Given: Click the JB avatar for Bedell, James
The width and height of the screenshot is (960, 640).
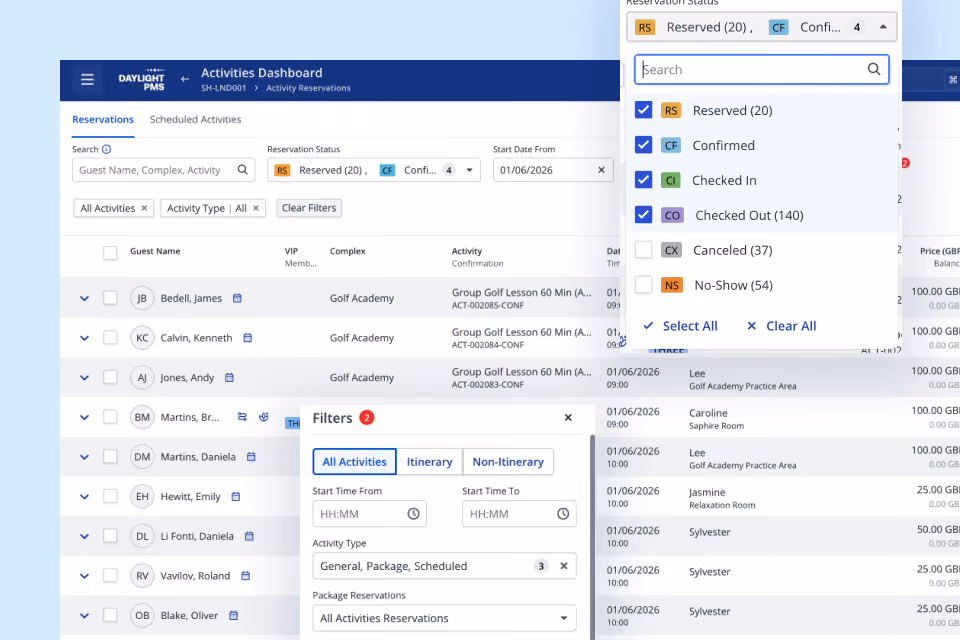Looking at the screenshot, I should tap(142, 298).
